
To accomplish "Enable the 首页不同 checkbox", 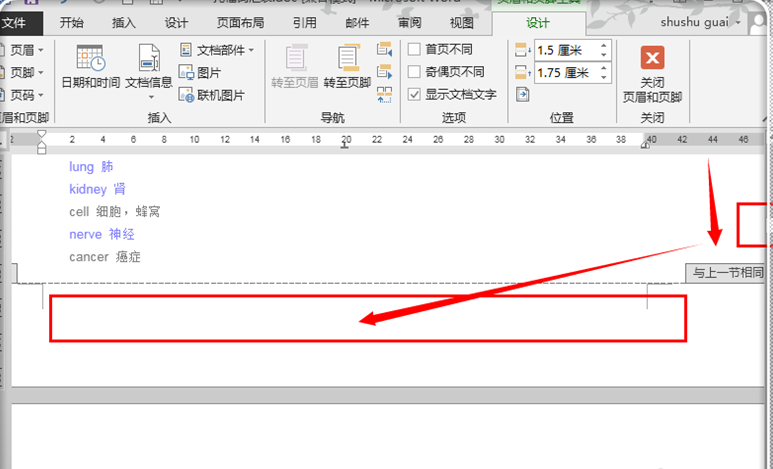I will [x=415, y=49].
